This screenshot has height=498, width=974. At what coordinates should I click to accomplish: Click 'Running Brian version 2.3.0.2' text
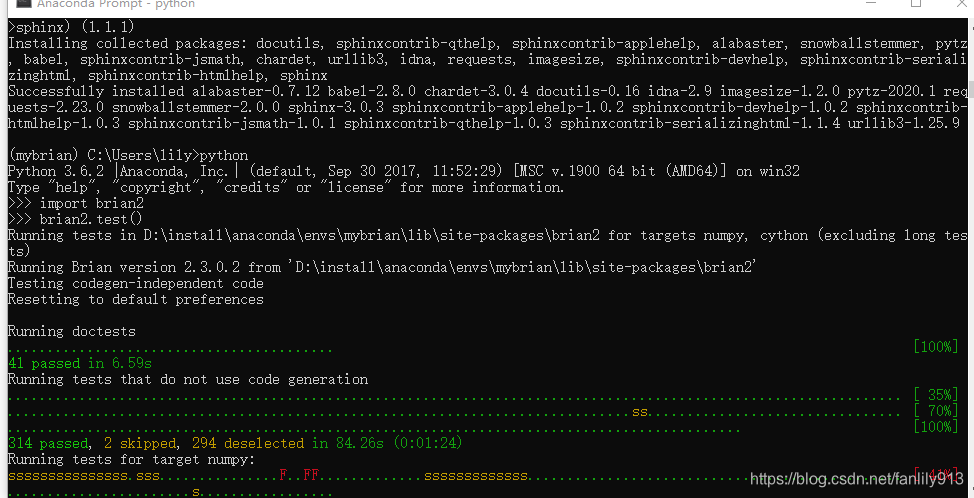tap(124, 268)
